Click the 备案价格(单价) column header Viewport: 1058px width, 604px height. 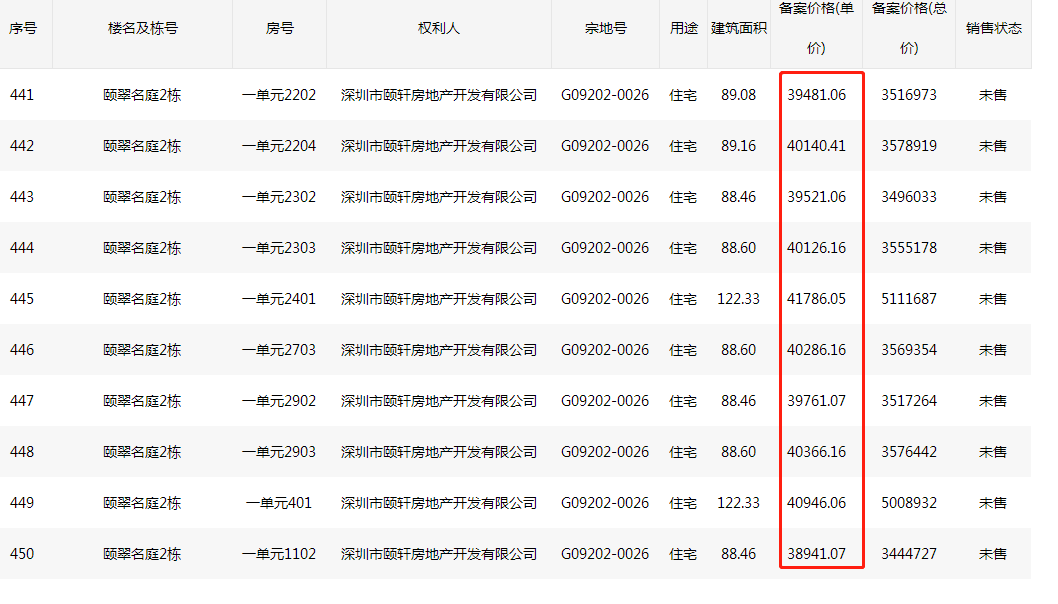pos(816,28)
